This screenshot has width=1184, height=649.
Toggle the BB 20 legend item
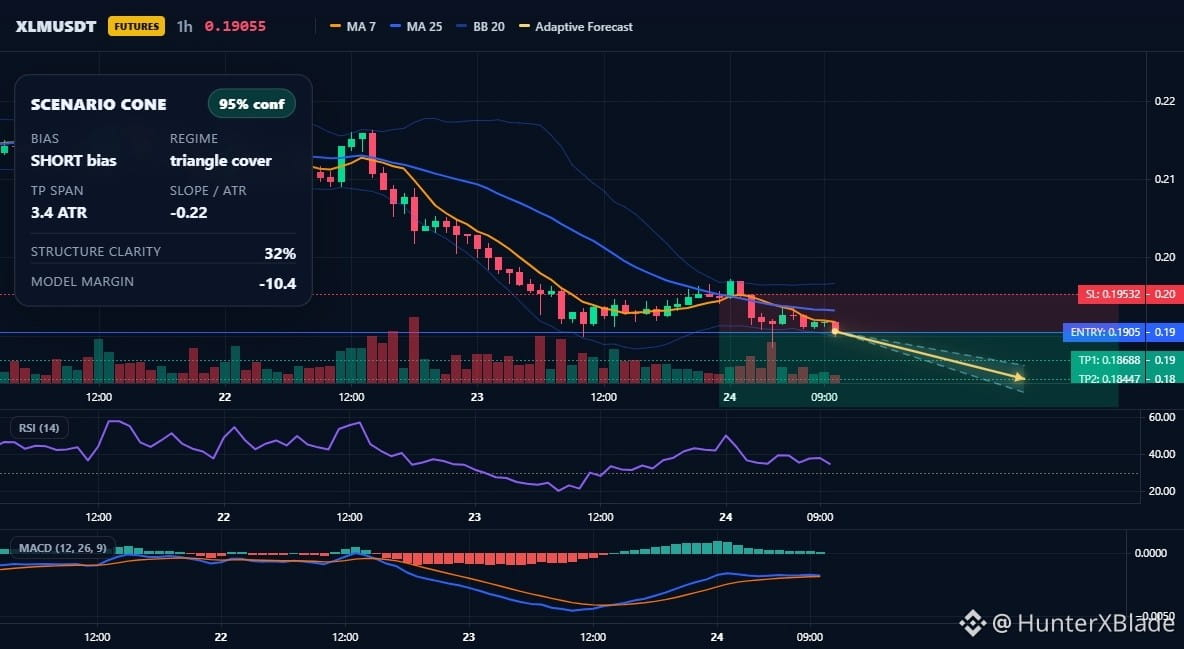point(480,26)
